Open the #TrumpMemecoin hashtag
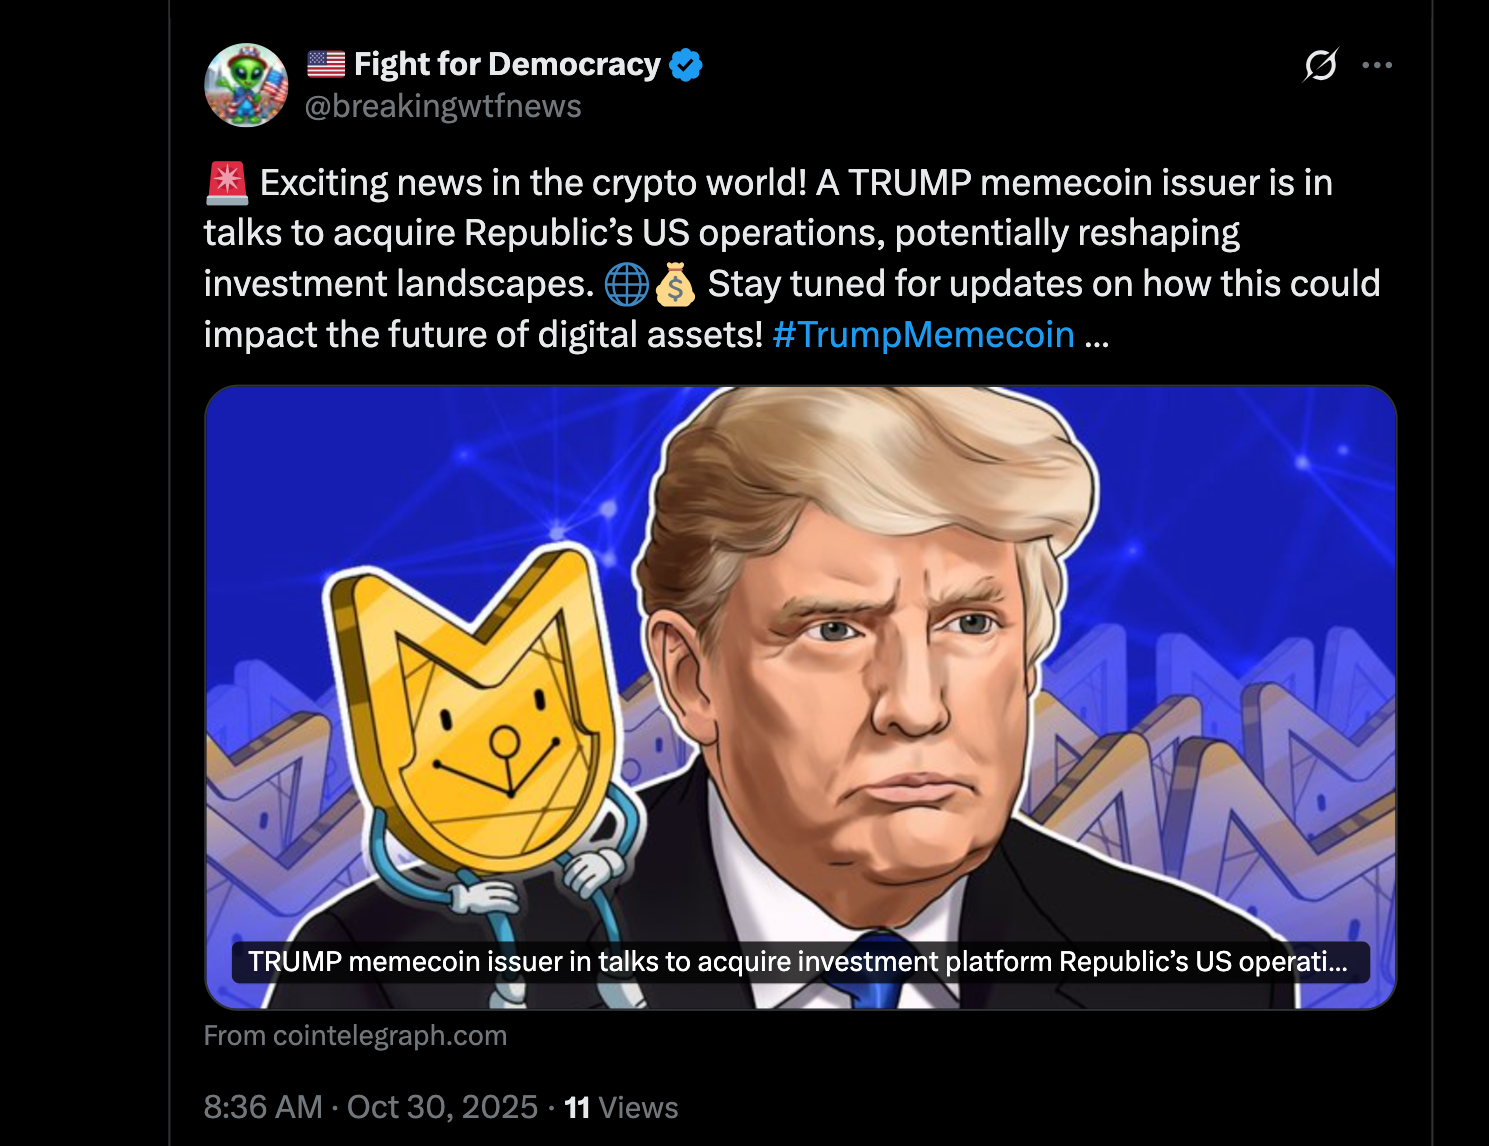 point(924,335)
